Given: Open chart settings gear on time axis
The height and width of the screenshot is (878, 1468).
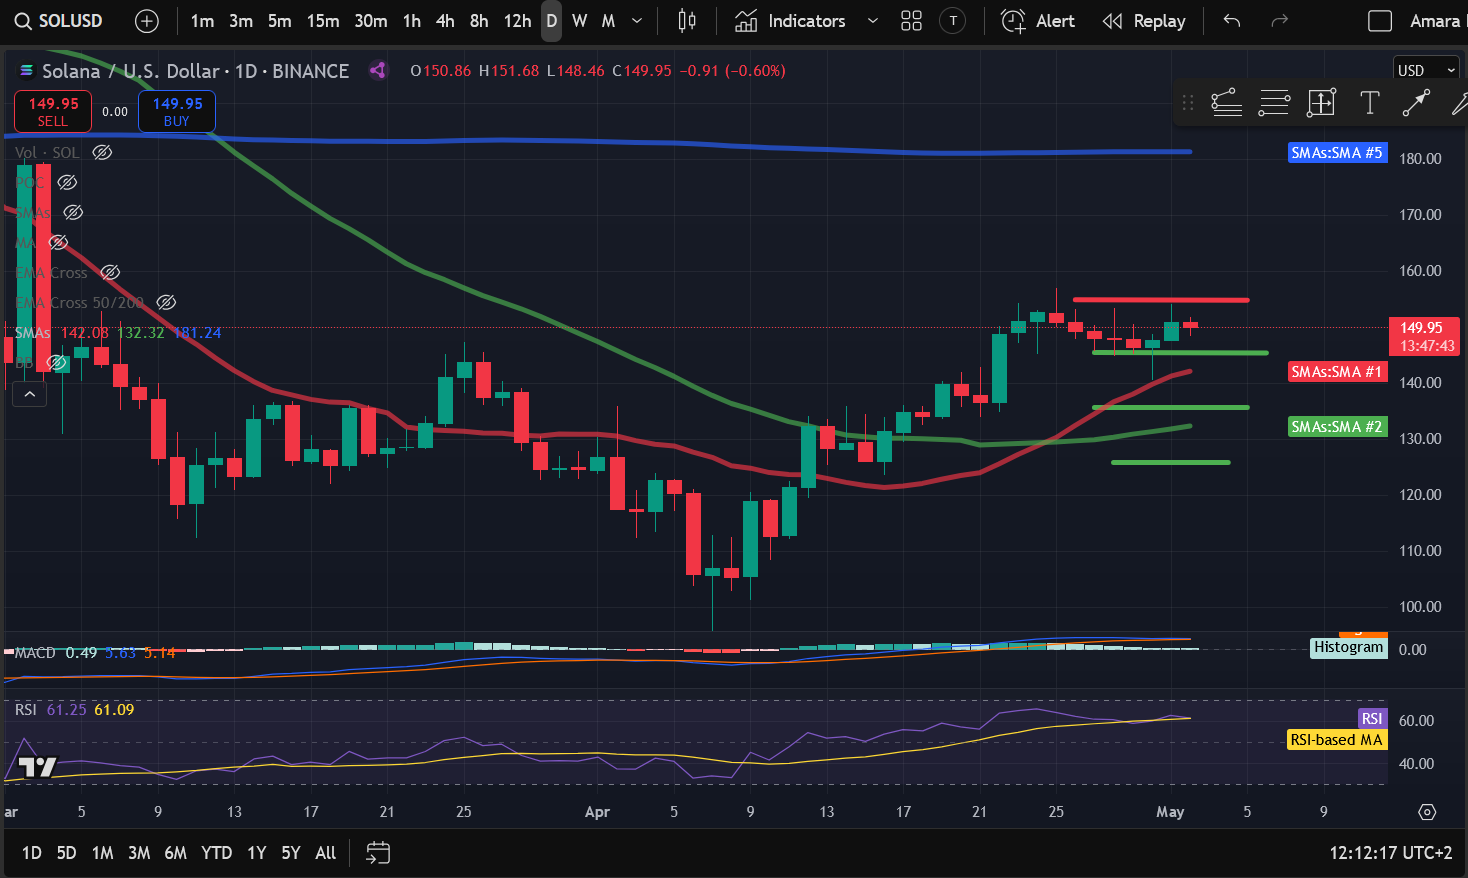Looking at the screenshot, I should [1427, 812].
